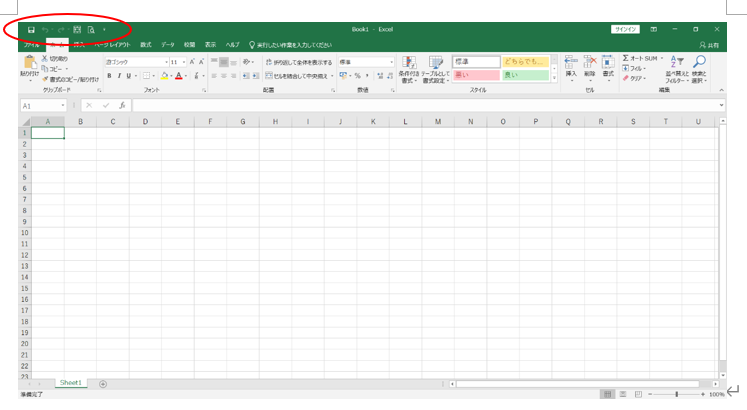The image size is (747, 410).
Task: Open Find & Select magnifier (検索と選択)
Action: click(x=699, y=70)
